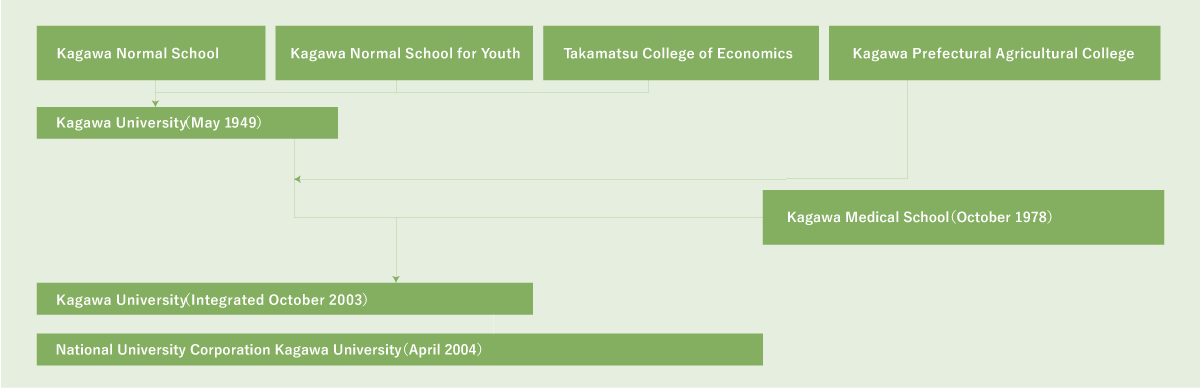The width and height of the screenshot is (1200, 388).
Task: Select Kagawa Medical School (October 1978) box
Action: (x=963, y=217)
